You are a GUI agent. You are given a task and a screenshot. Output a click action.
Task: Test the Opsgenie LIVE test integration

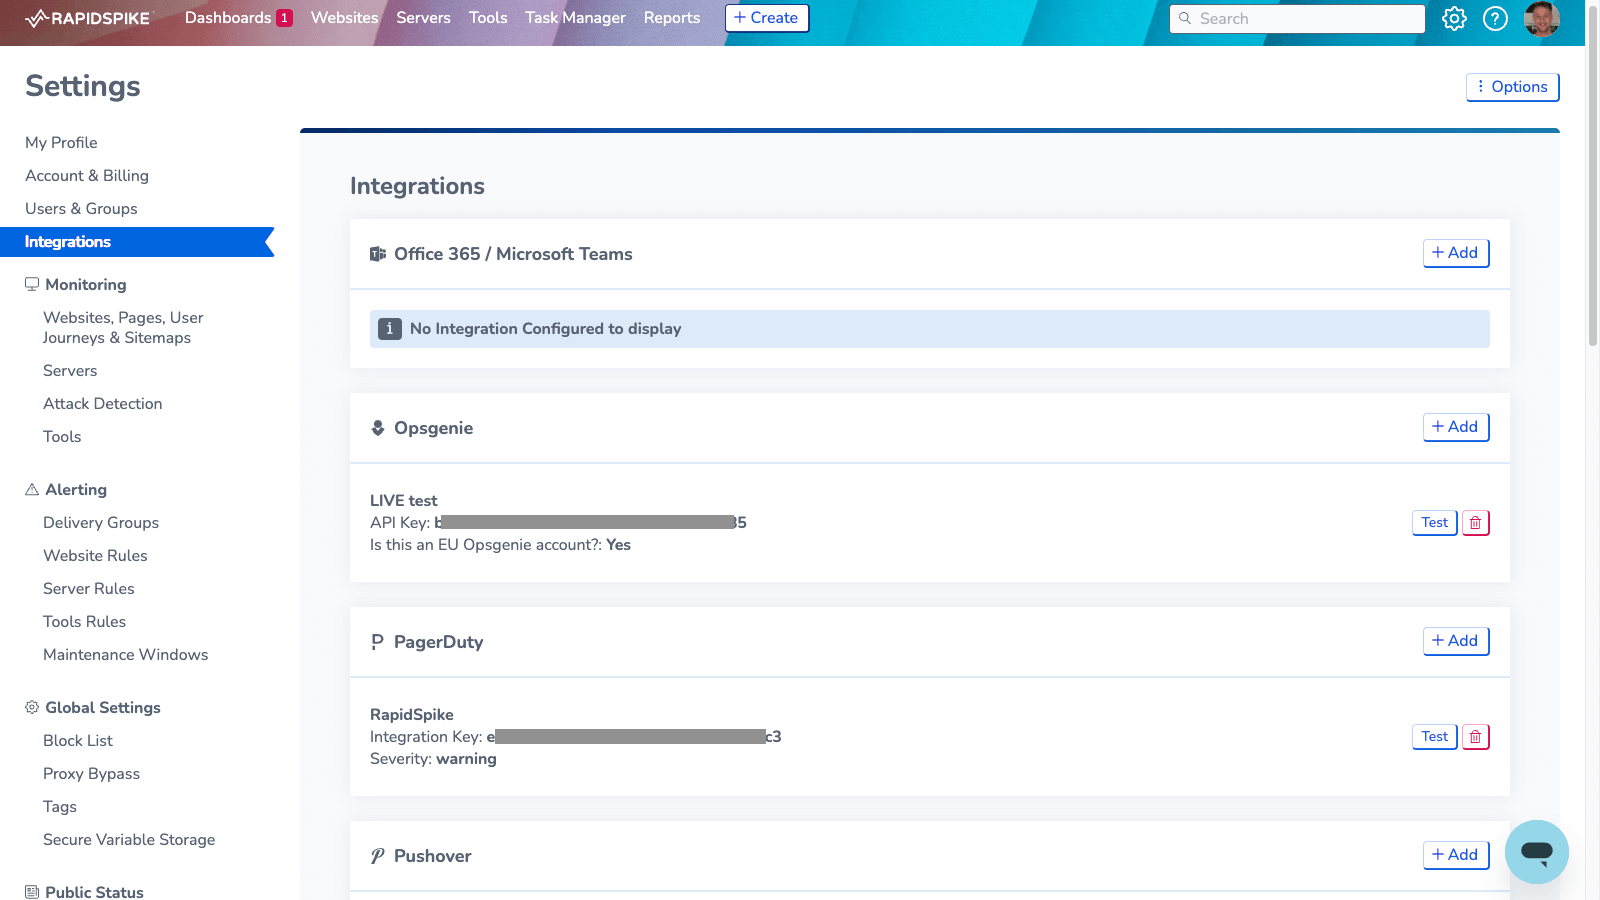click(1434, 523)
